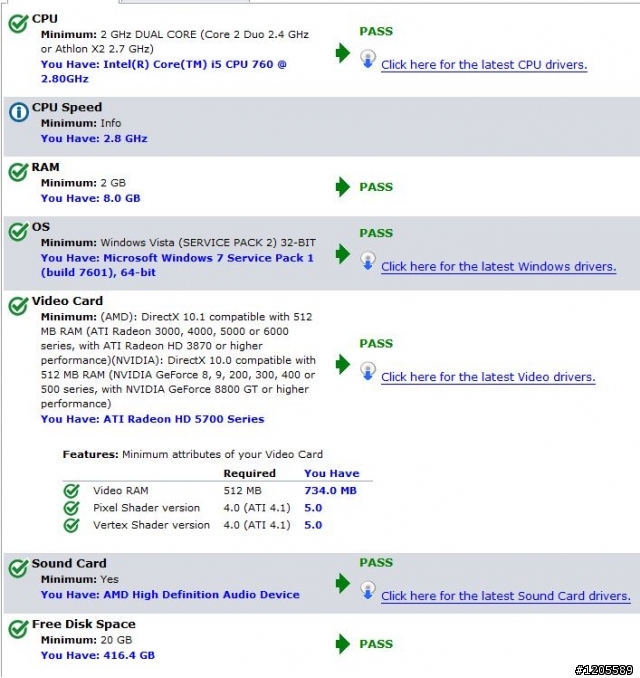Click the 'Free Disk Space' heading
640x678 pixels.
pyautogui.click(x=83, y=624)
